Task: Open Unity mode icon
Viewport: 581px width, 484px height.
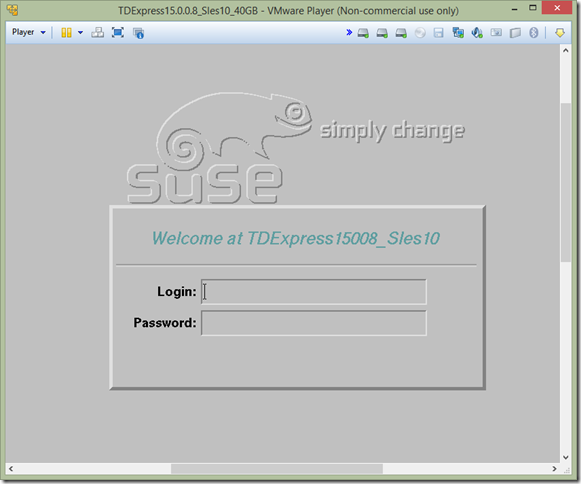Action: 138,33
